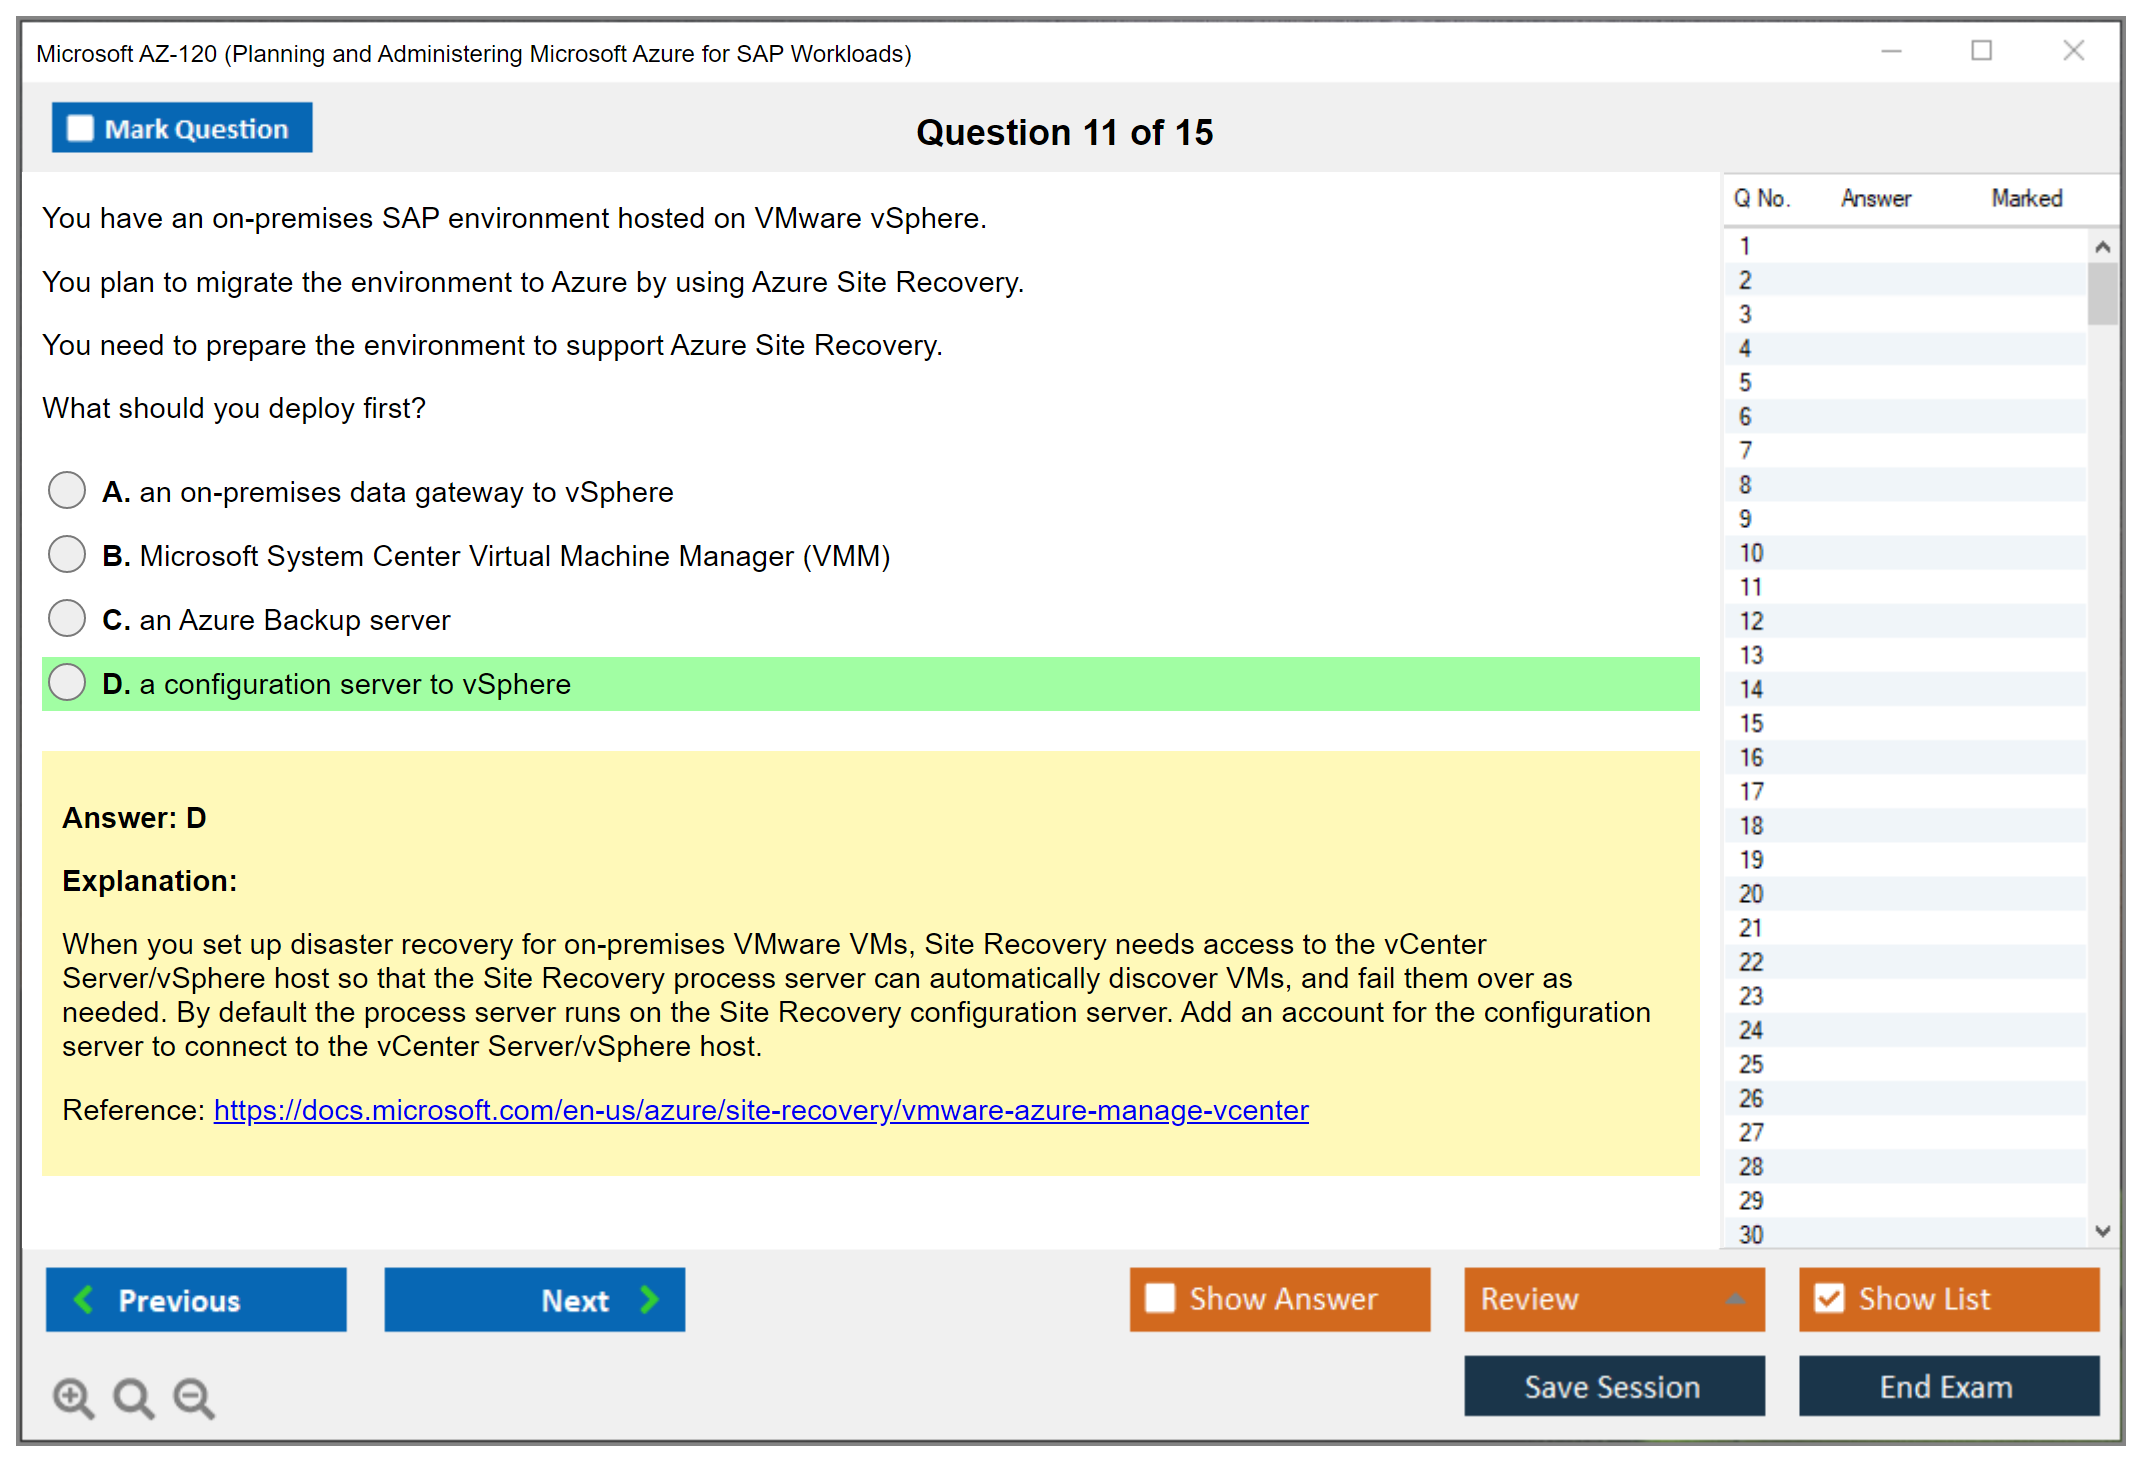The width and height of the screenshot is (2150, 1470).
Task: Click the reset zoom magnifier icon
Action: click(133, 1397)
